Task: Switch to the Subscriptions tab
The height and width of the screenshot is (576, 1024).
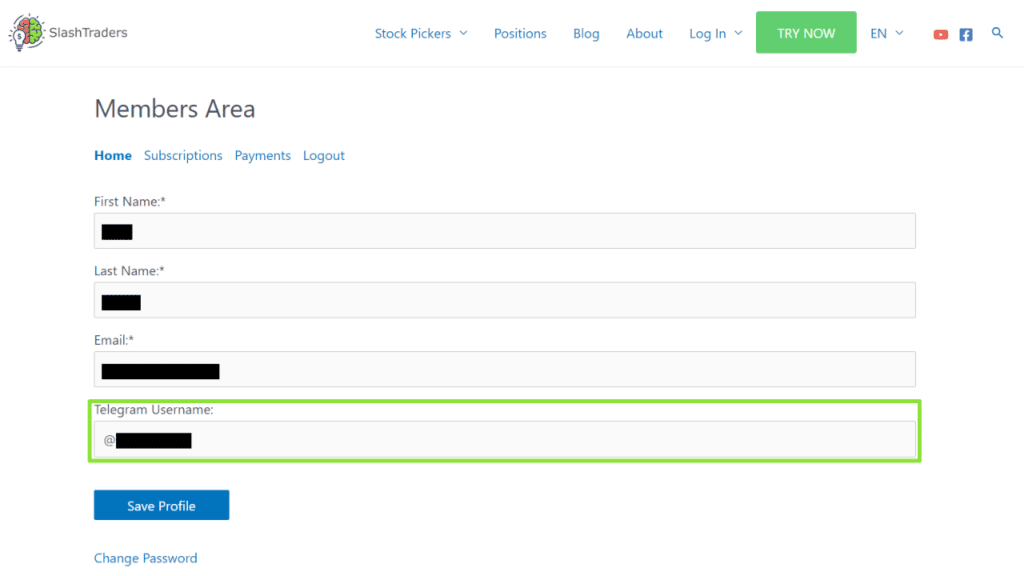Action: click(183, 156)
